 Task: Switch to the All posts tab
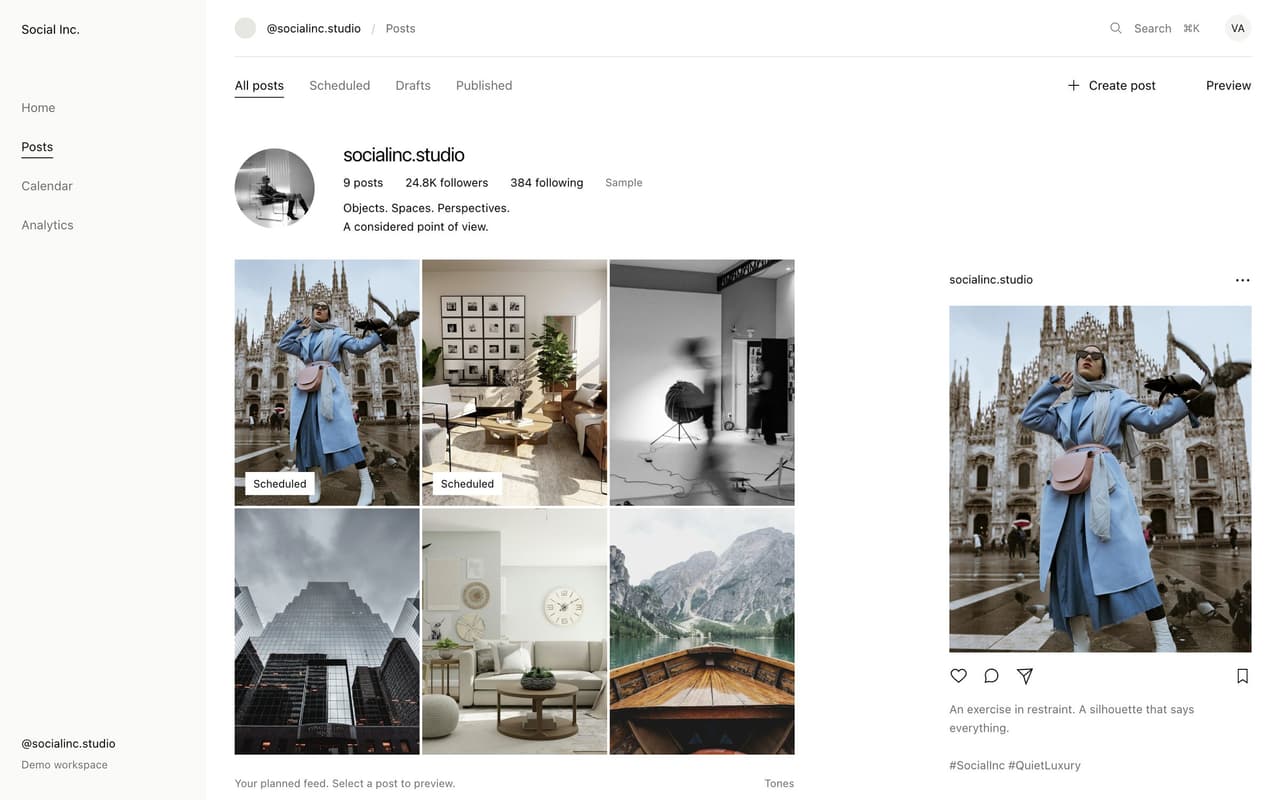tap(259, 86)
